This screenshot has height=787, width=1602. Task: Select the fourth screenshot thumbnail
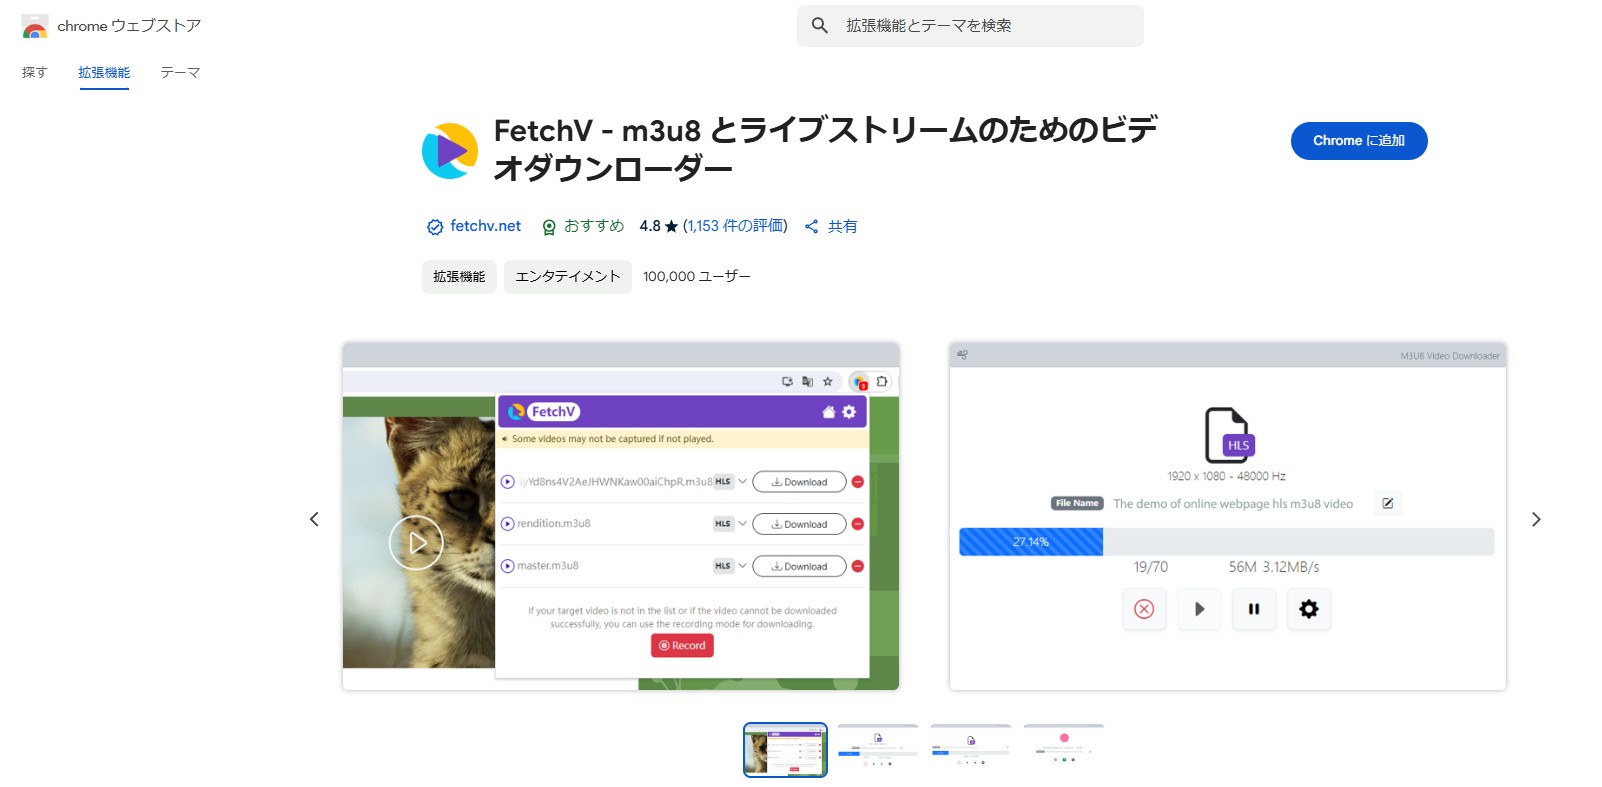pos(1064,750)
